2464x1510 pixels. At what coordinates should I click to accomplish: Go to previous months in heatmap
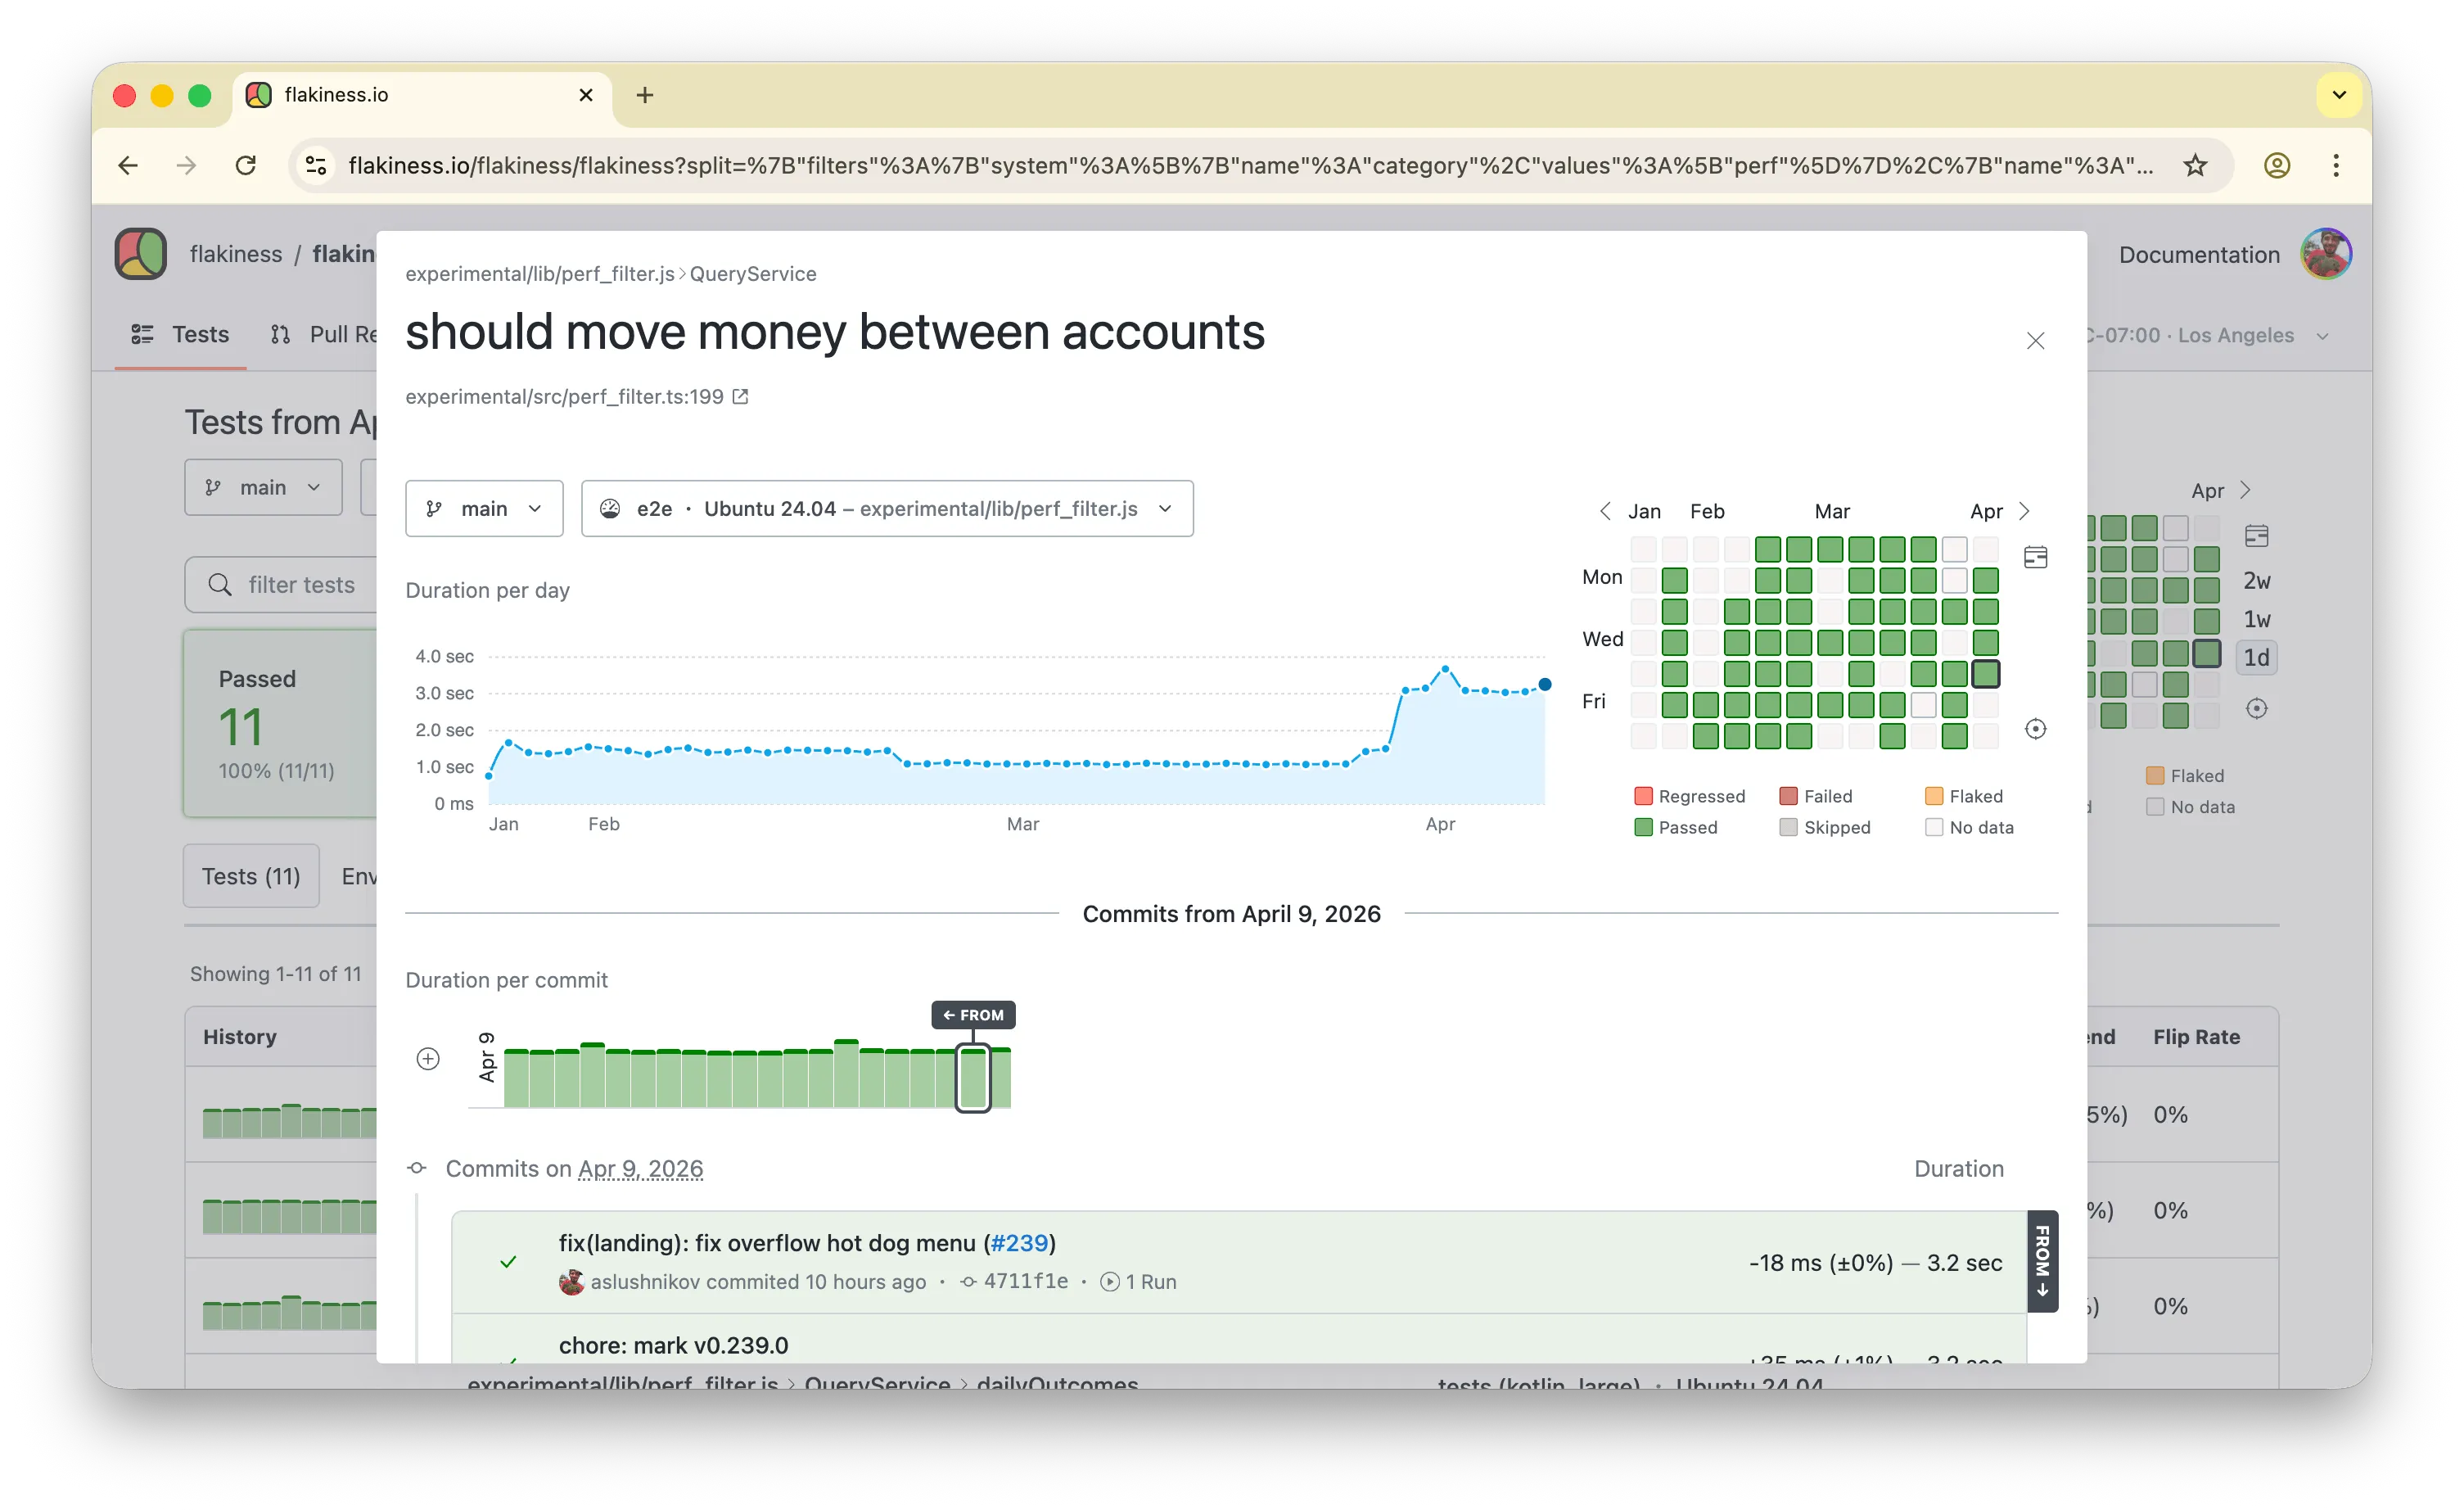click(1605, 511)
